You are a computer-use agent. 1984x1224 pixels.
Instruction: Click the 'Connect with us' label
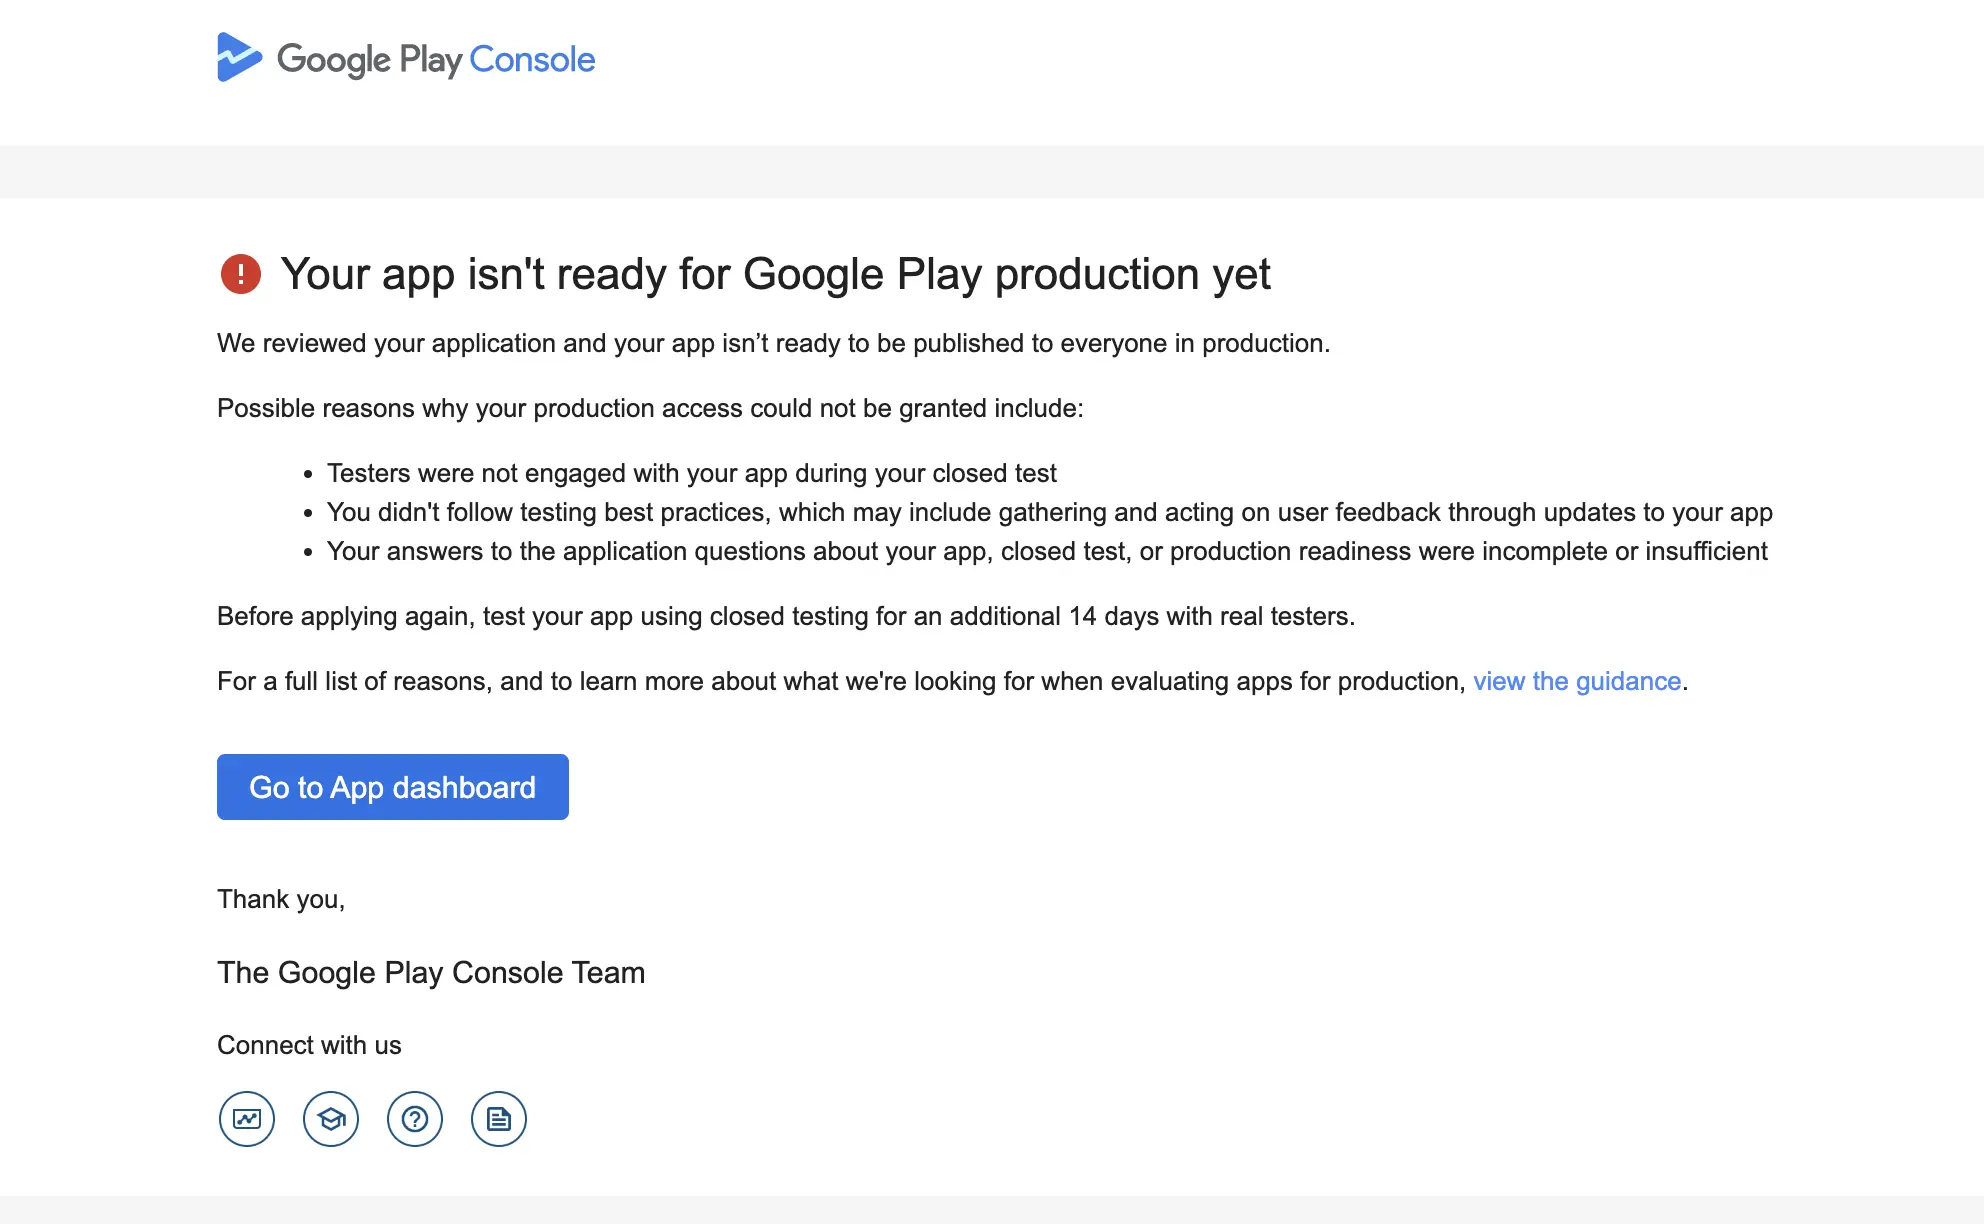309,1045
